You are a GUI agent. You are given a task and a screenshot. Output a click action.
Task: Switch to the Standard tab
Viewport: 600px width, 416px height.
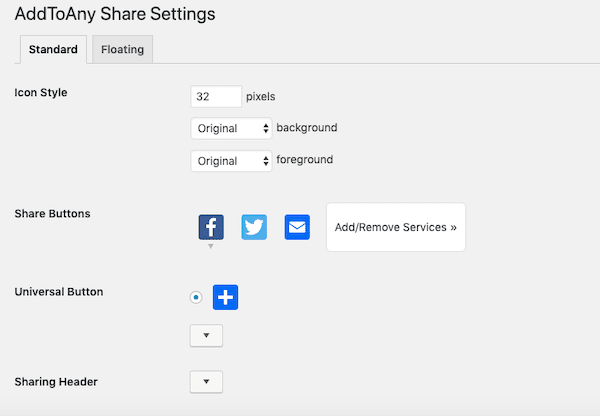tap(53, 49)
